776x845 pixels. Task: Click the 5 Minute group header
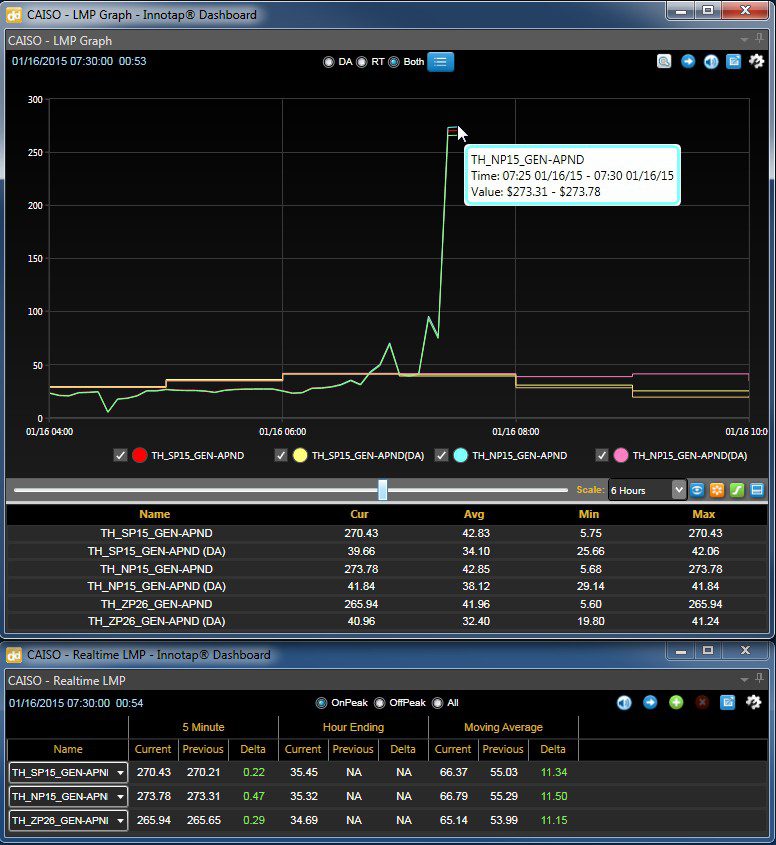coord(203,727)
